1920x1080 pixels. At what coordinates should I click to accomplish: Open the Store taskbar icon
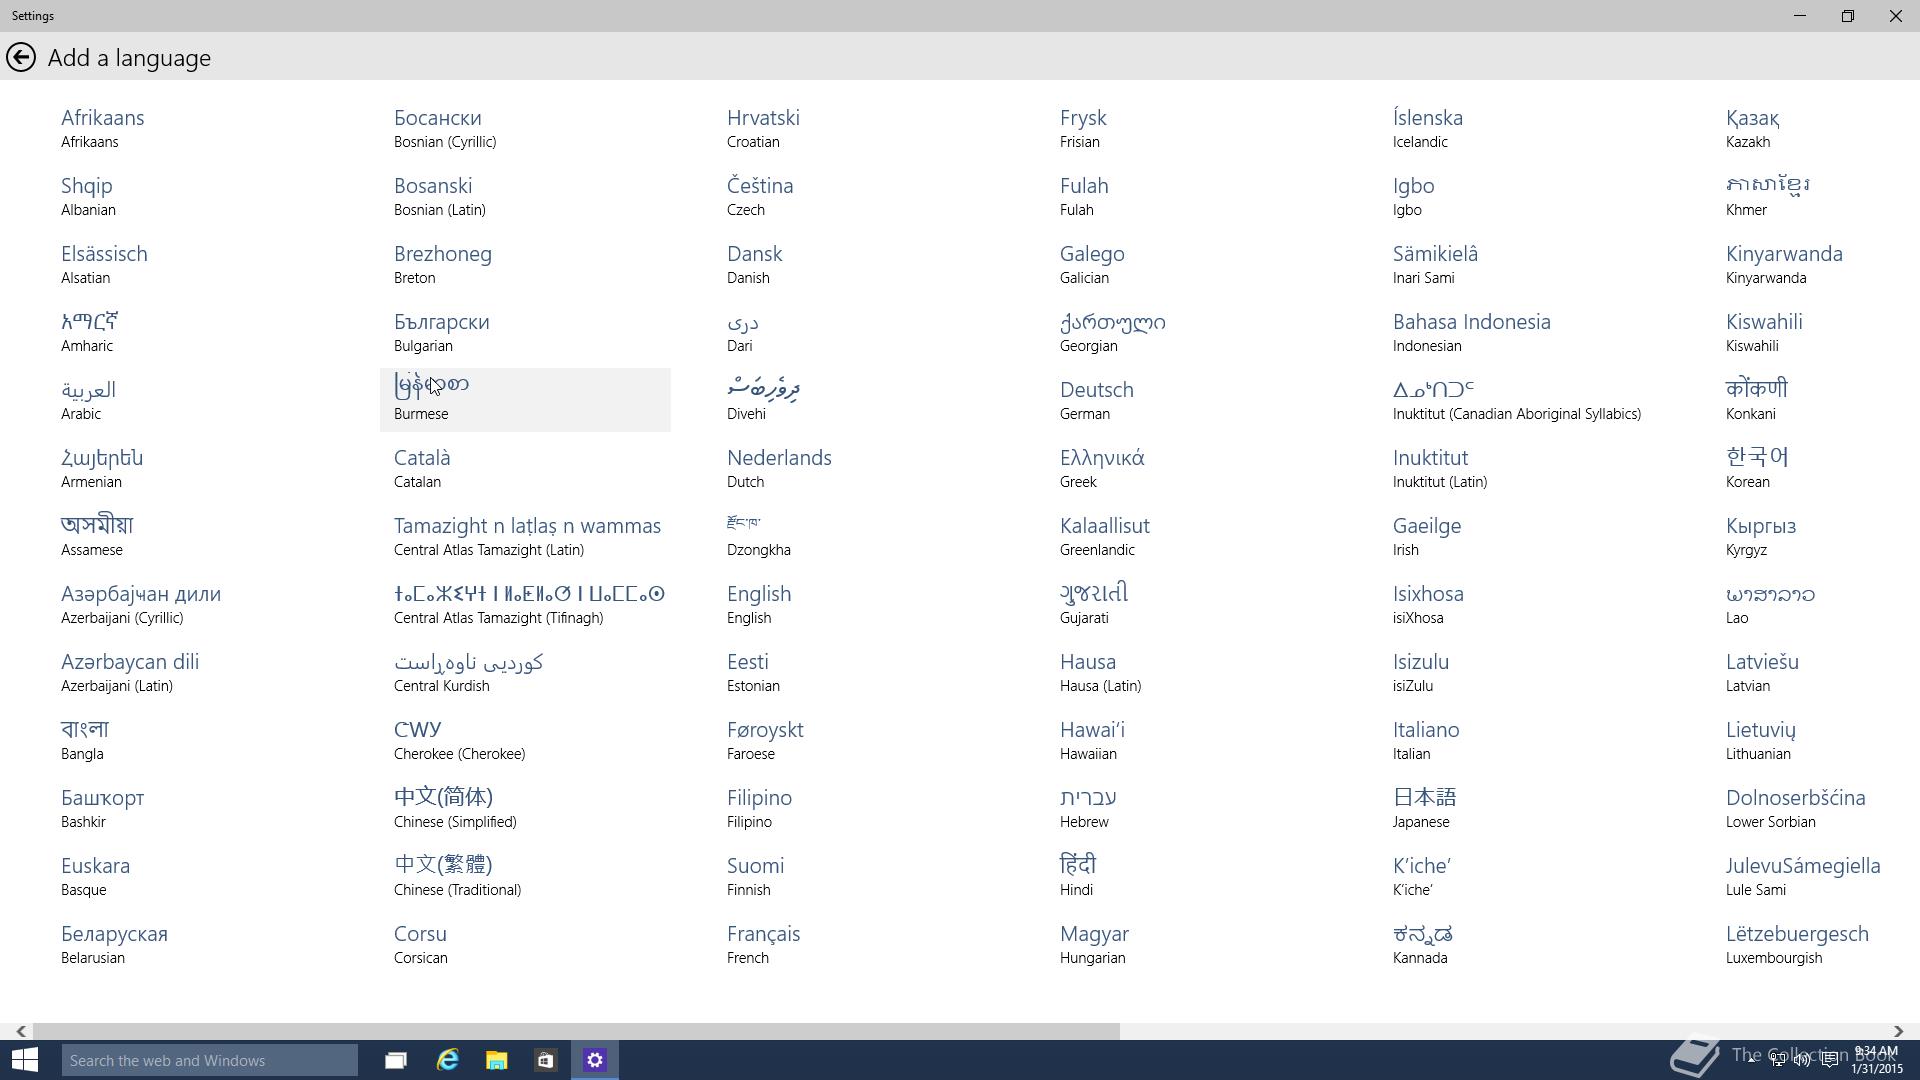click(x=545, y=1060)
